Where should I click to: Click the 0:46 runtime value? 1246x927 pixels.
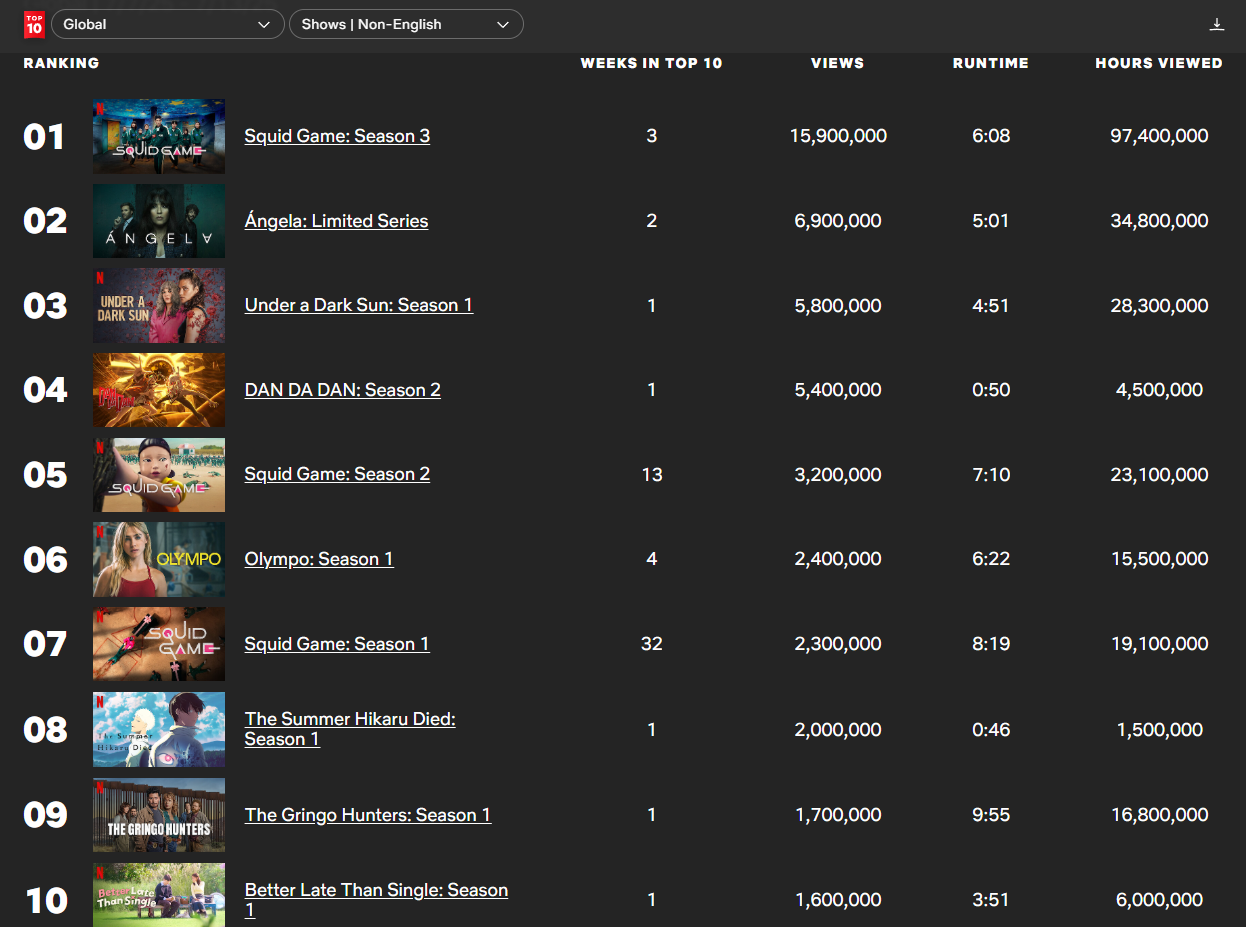click(x=991, y=730)
